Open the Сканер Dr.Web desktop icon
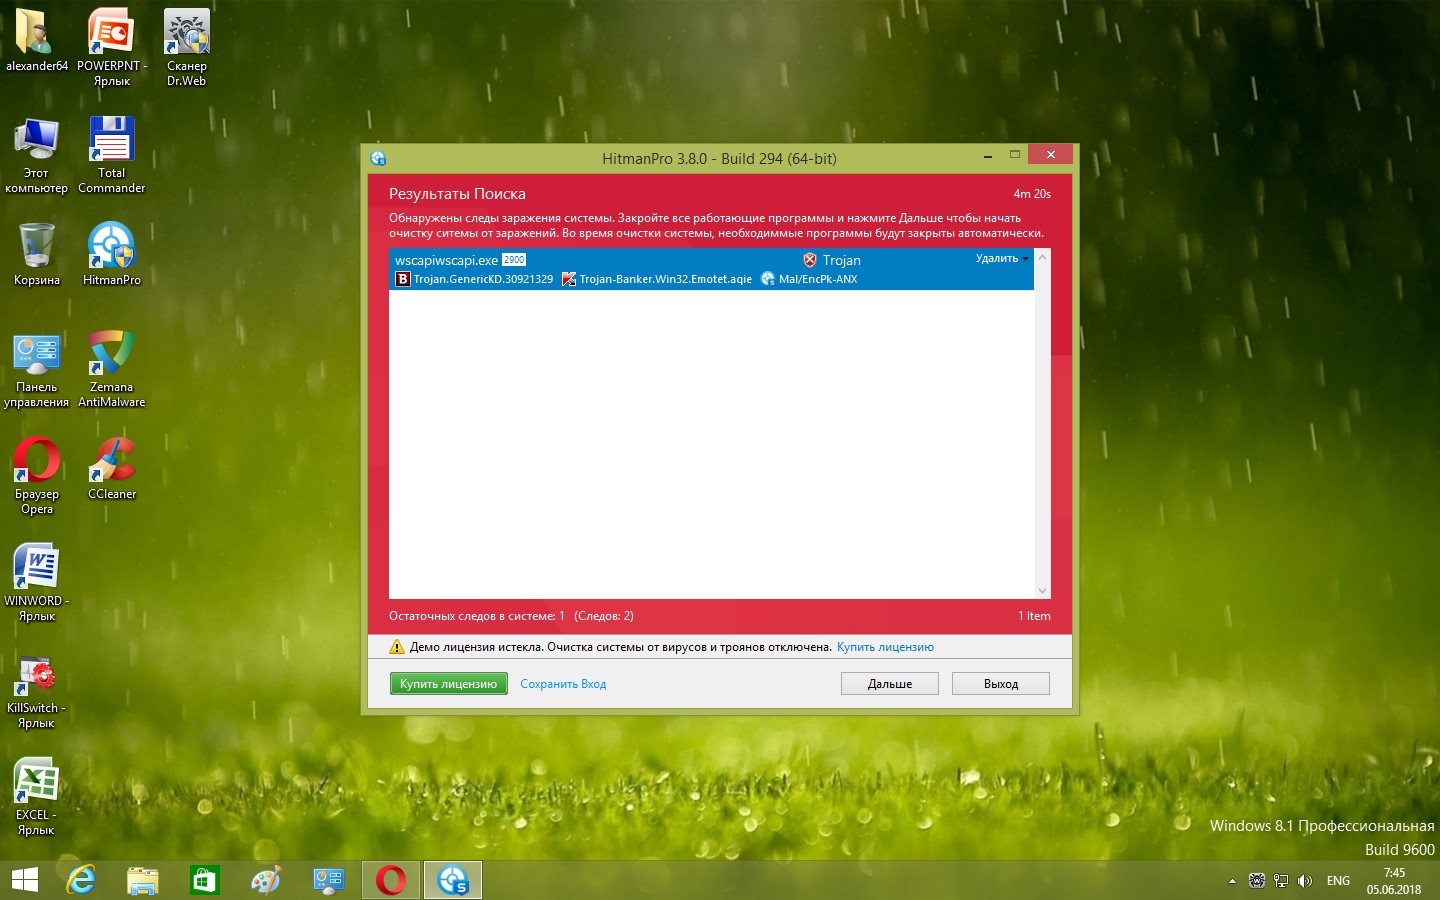This screenshot has height=900, width=1440. pyautogui.click(x=186, y=47)
